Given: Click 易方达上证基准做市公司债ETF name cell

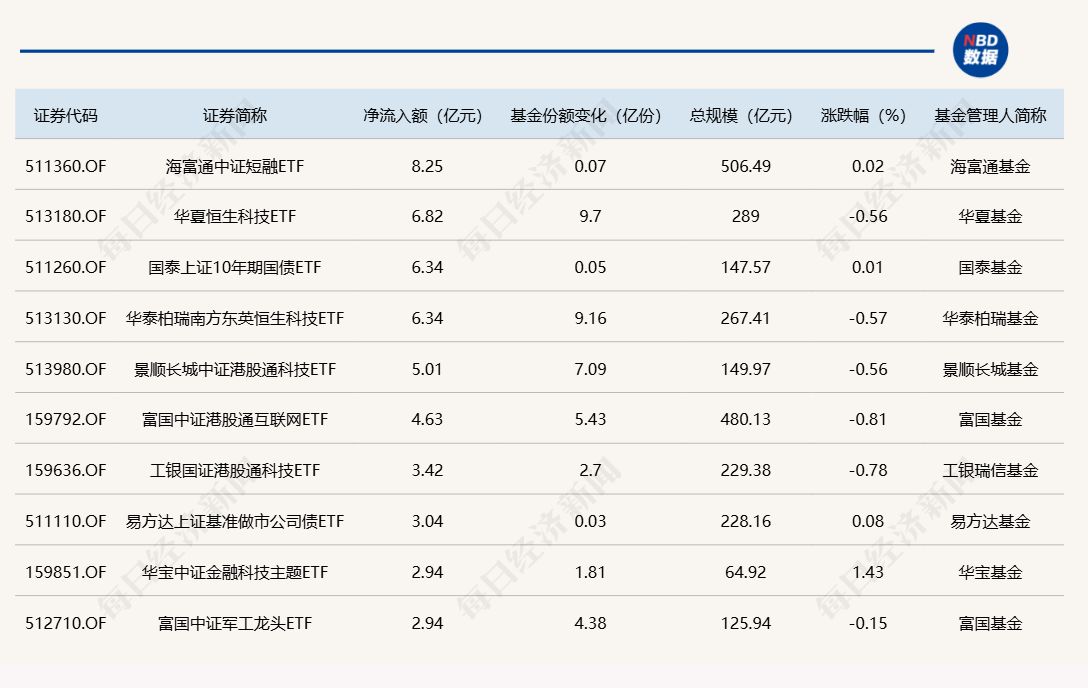Looking at the screenshot, I should tap(235, 521).
